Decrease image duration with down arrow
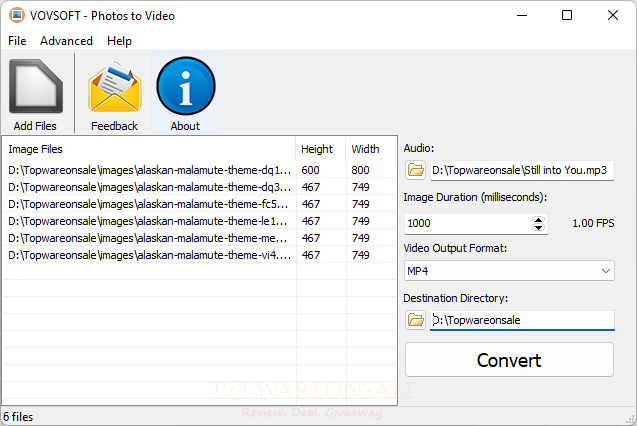 pyautogui.click(x=539, y=227)
